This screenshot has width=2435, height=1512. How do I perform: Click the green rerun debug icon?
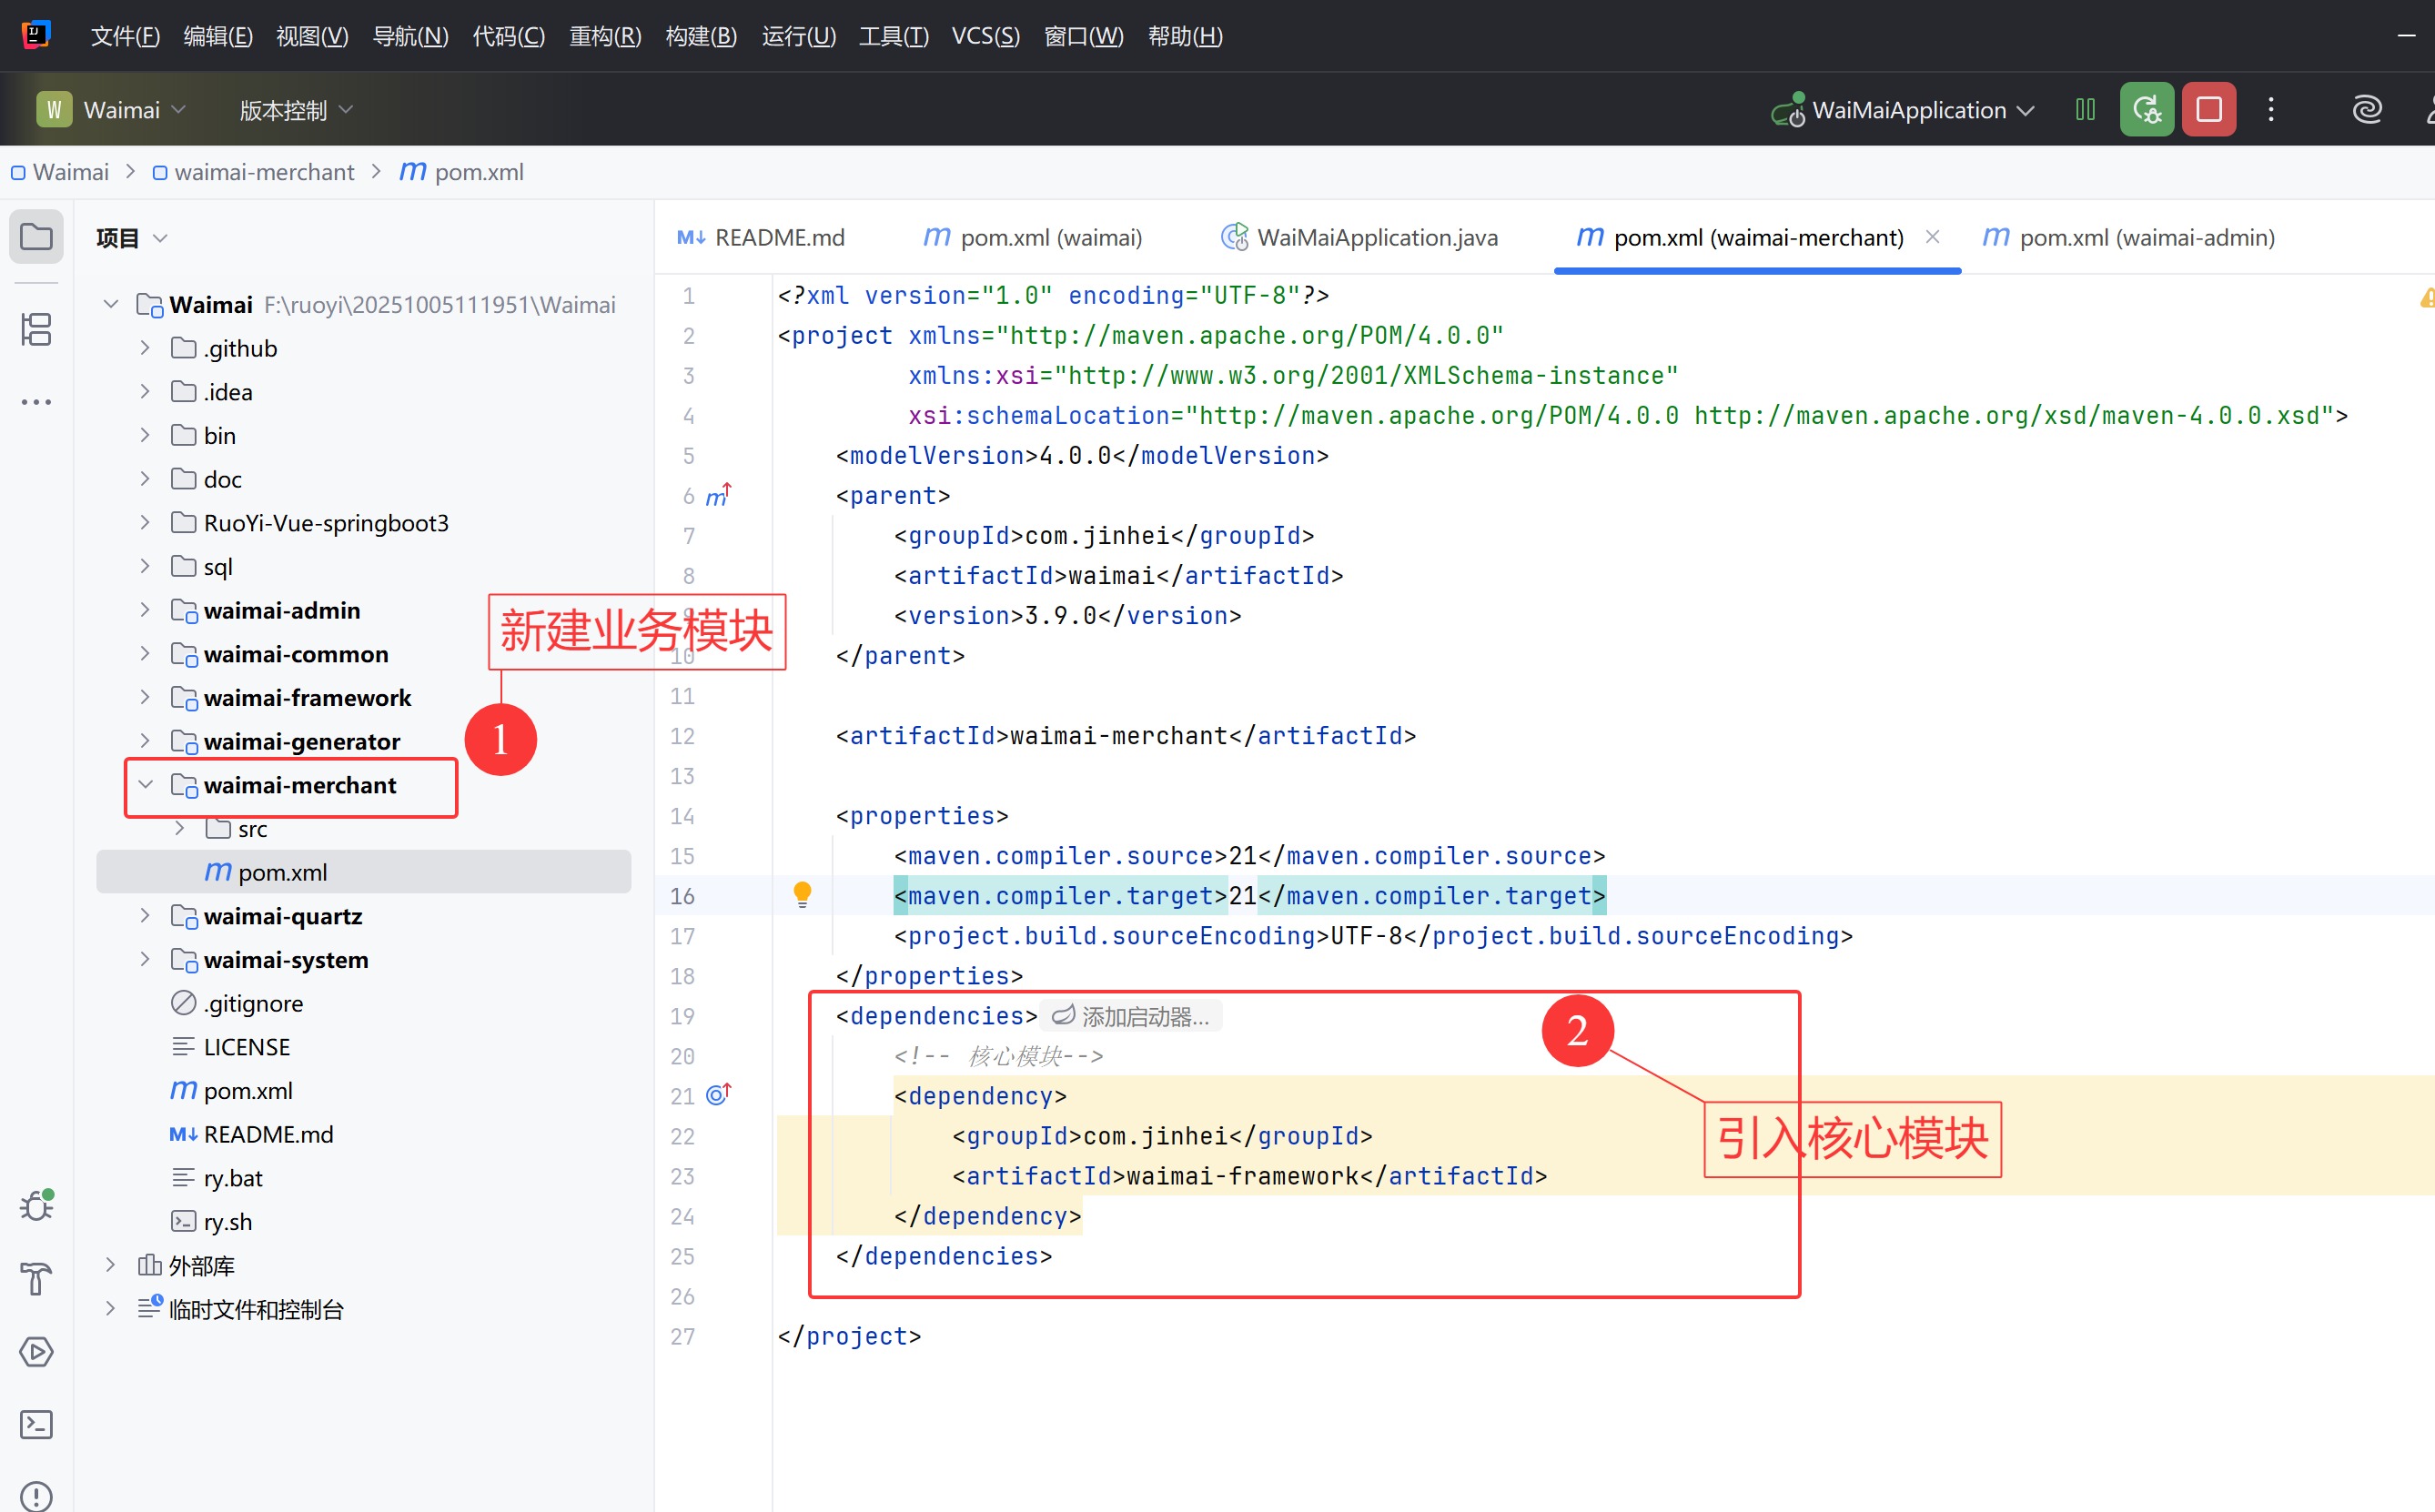pyautogui.click(x=2146, y=109)
